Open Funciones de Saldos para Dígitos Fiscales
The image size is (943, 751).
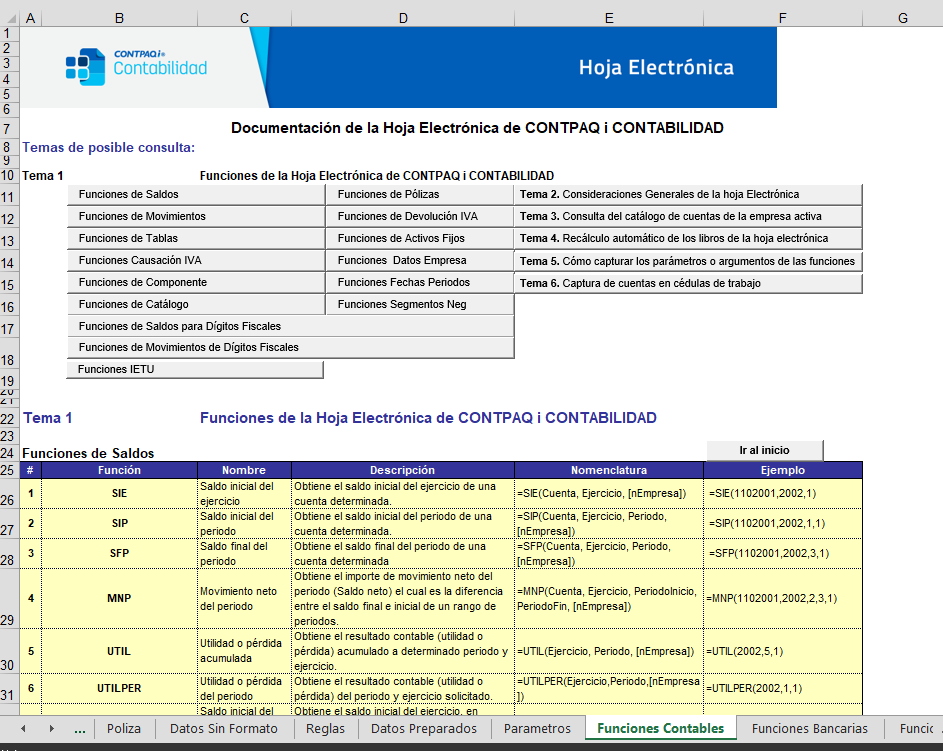(290, 326)
